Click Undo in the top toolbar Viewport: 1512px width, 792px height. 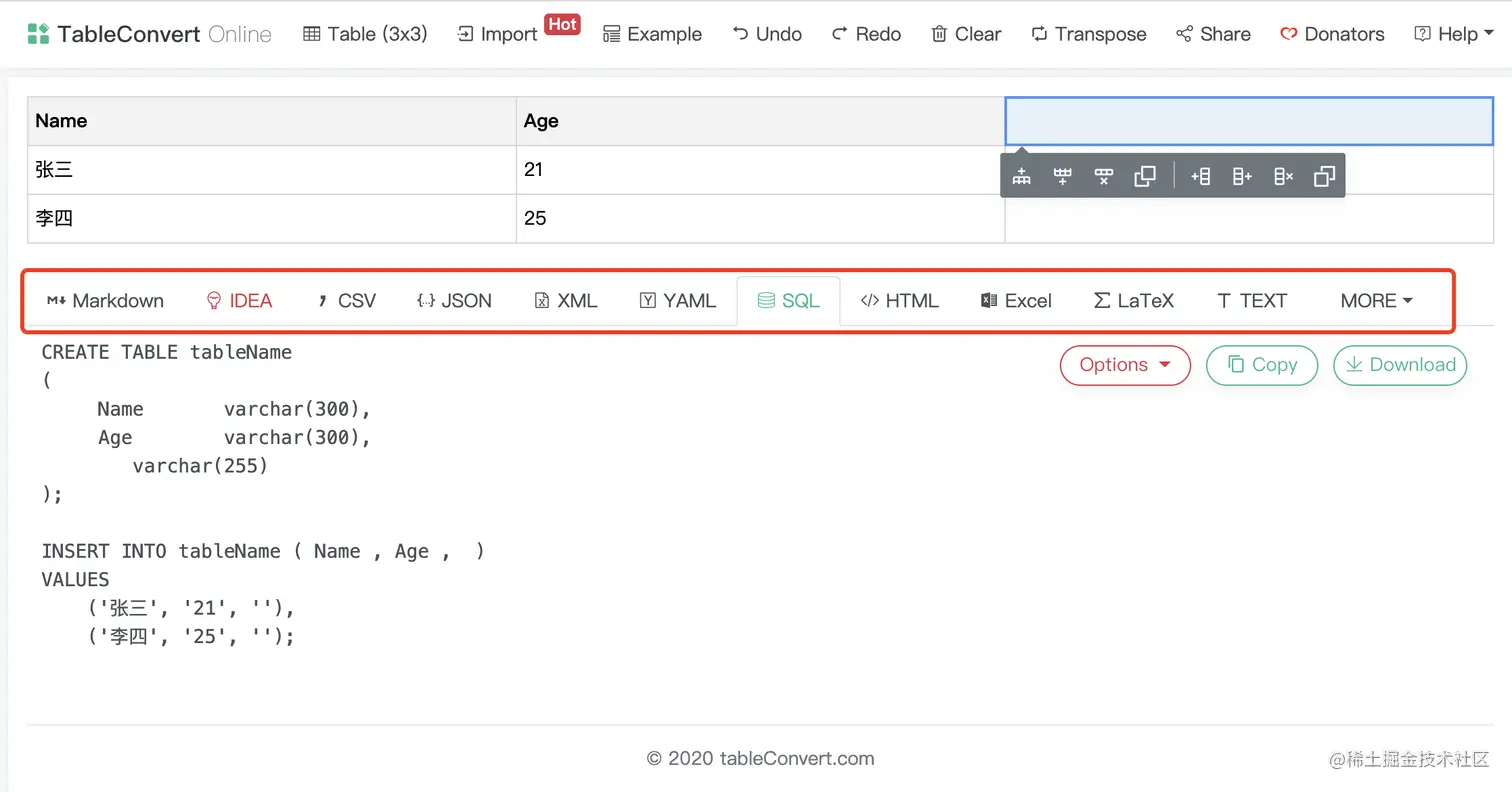point(767,33)
